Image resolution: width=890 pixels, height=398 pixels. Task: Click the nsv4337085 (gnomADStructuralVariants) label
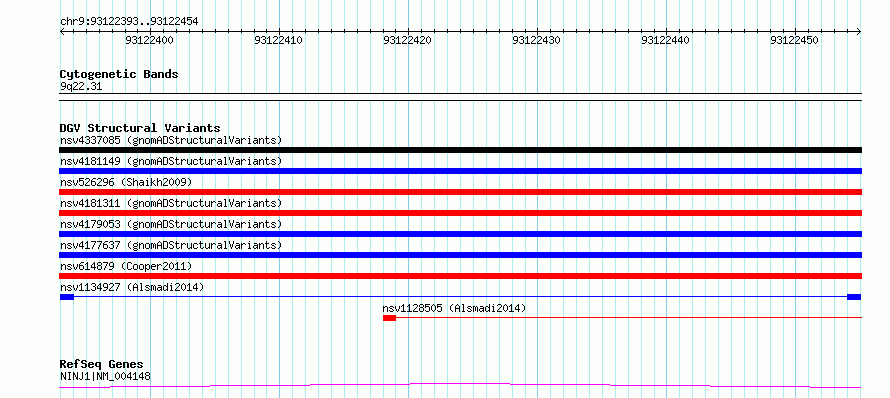point(171,140)
